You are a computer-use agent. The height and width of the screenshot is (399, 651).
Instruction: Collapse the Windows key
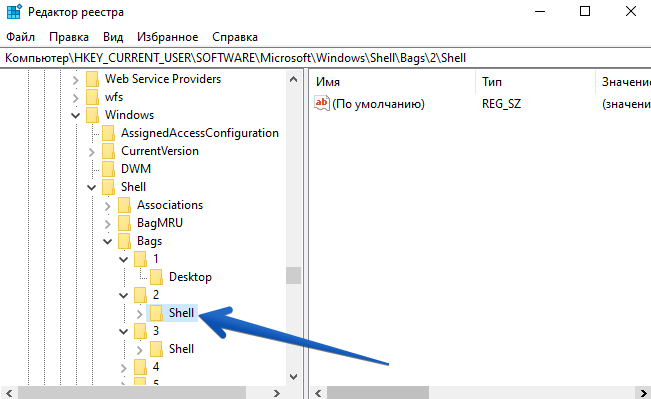[x=76, y=115]
